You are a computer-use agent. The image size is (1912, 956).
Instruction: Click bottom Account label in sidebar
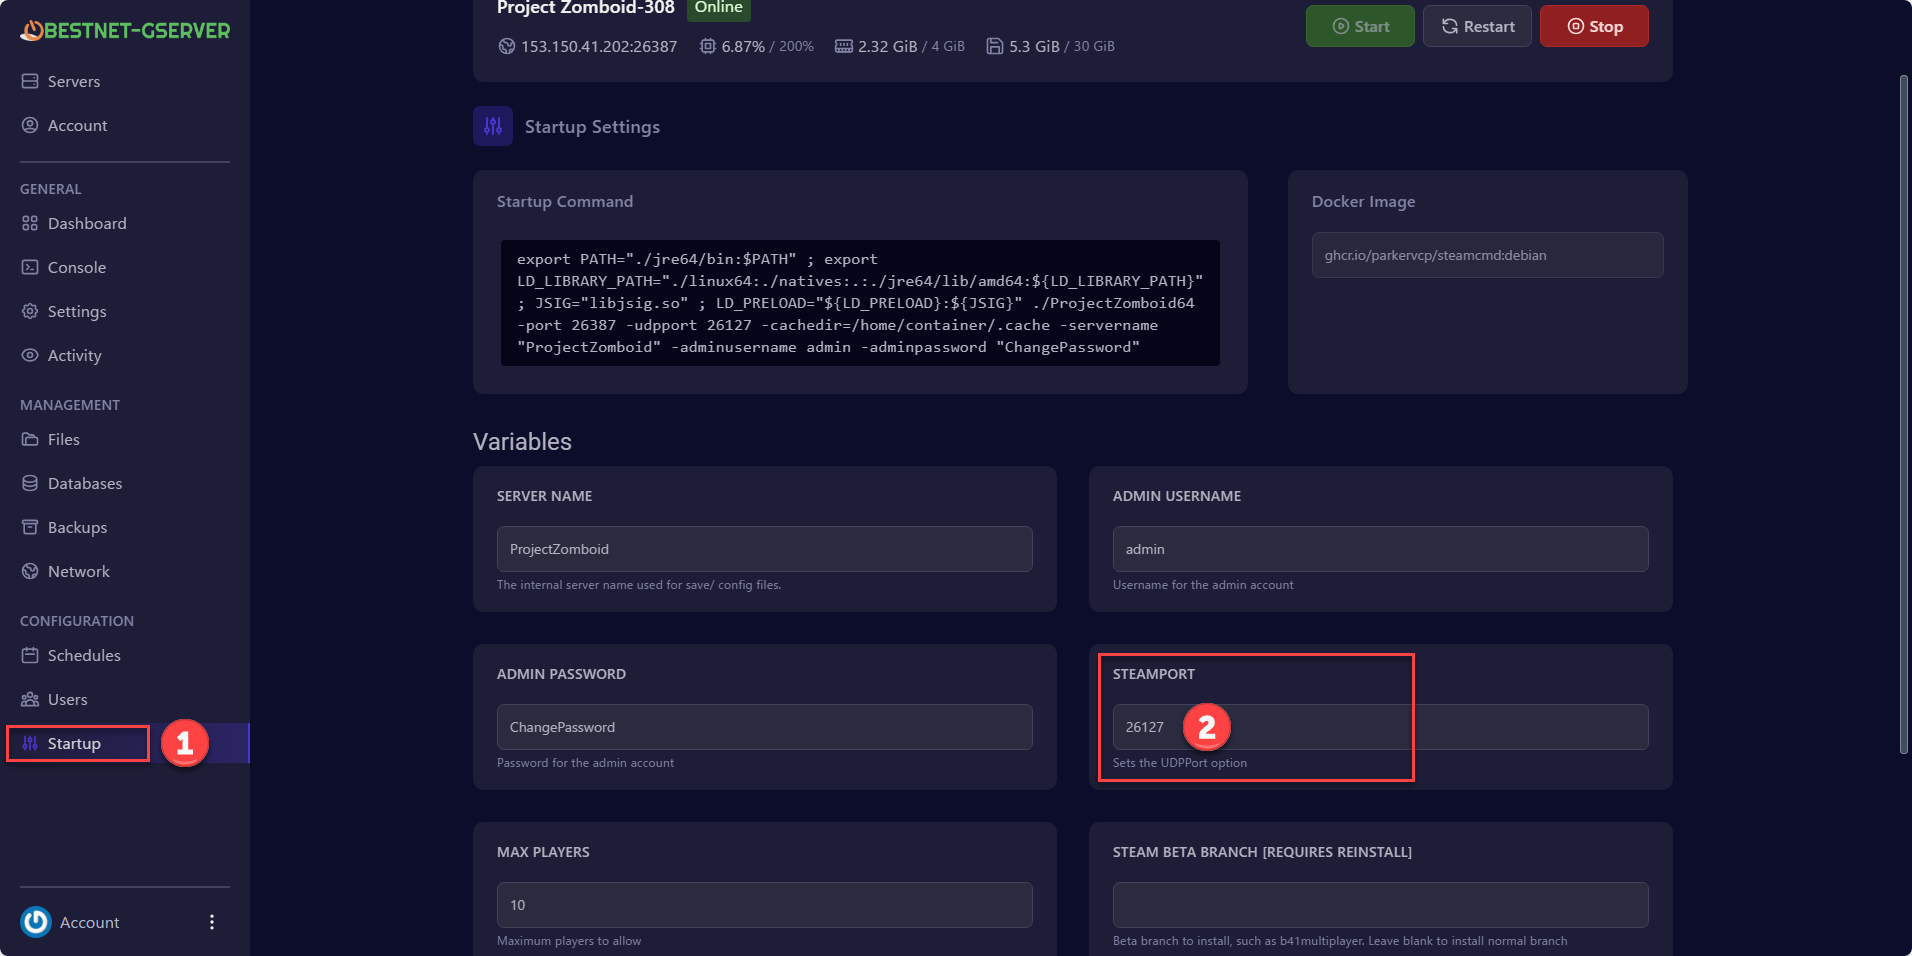[89, 922]
